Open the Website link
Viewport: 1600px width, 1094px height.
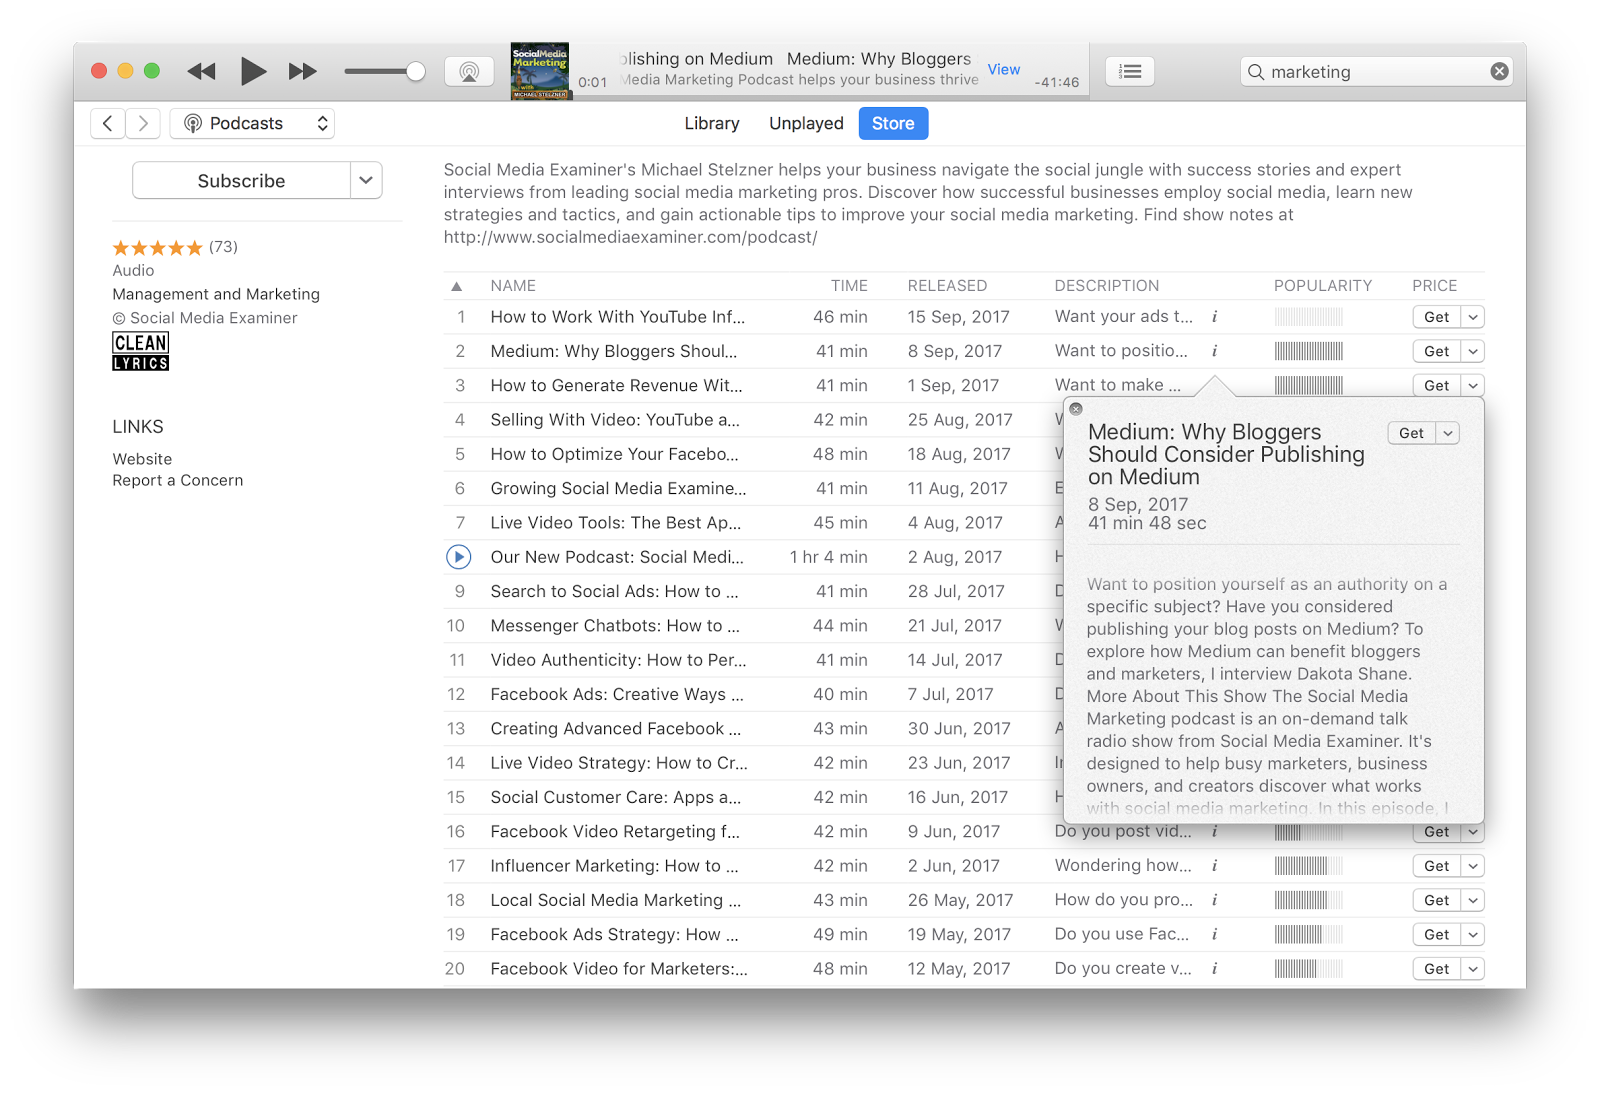142,459
